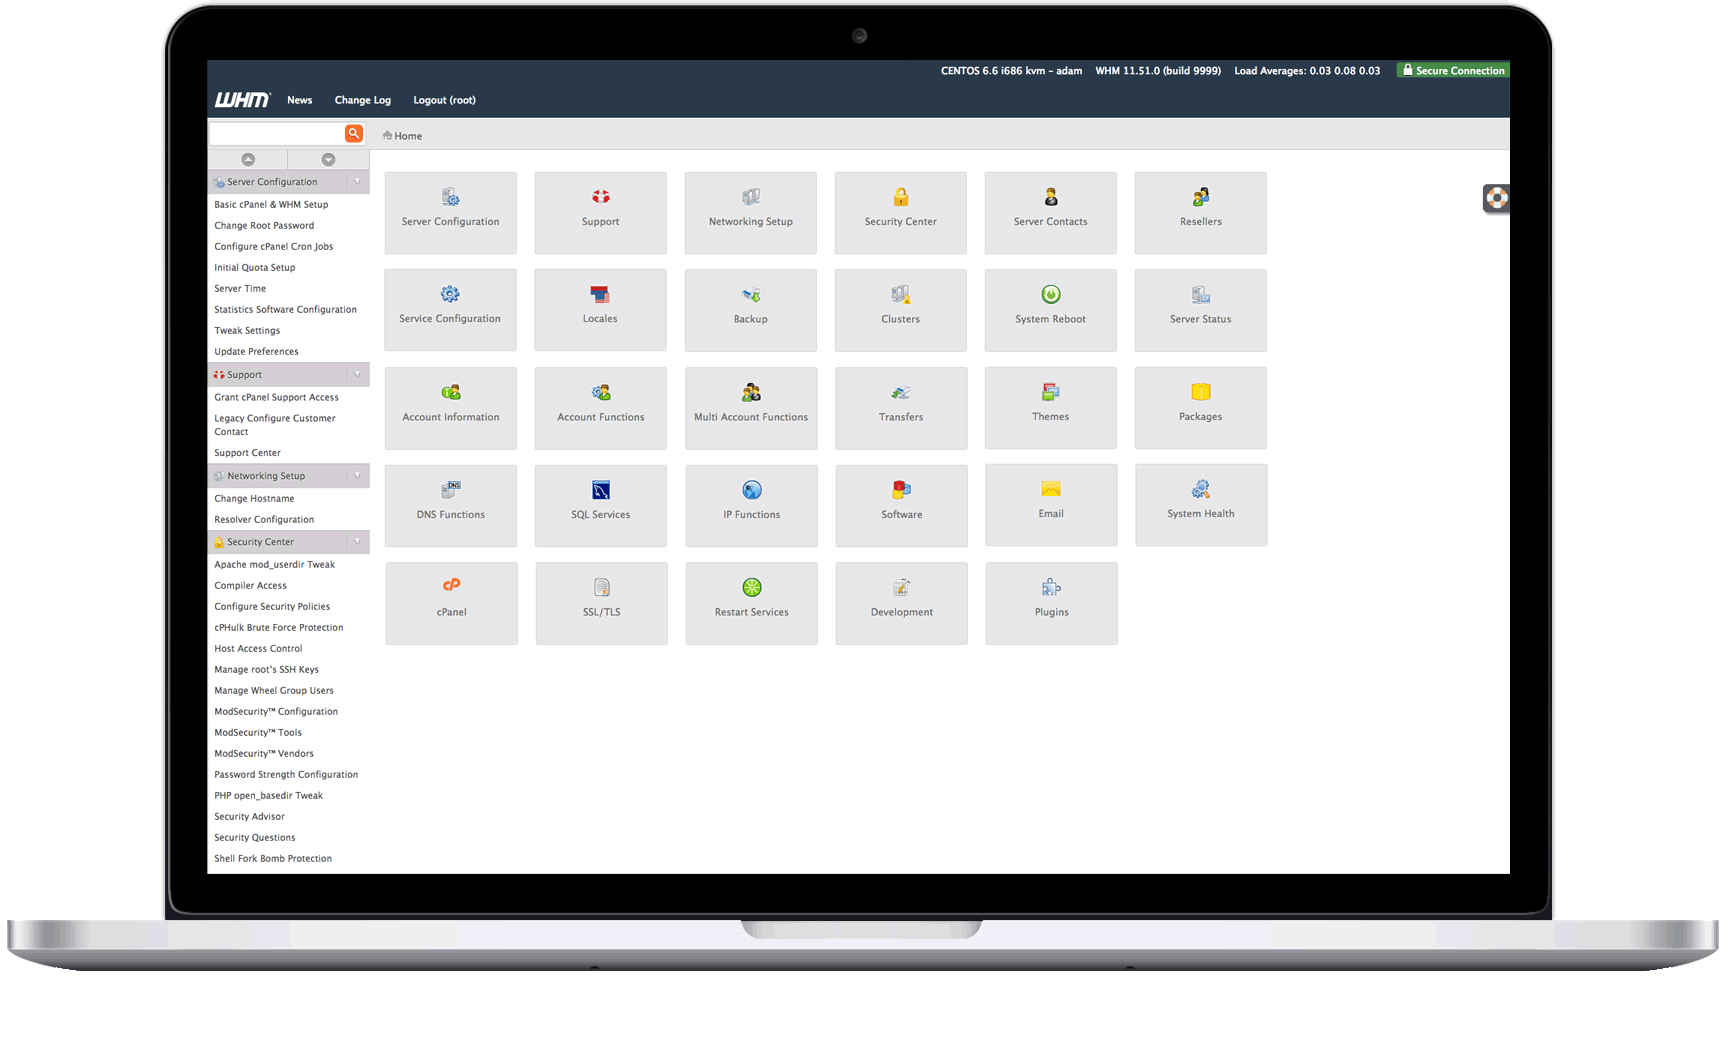The width and height of the screenshot is (1735, 1051).
Task: Open the Clusters tile
Action: pos(901,310)
